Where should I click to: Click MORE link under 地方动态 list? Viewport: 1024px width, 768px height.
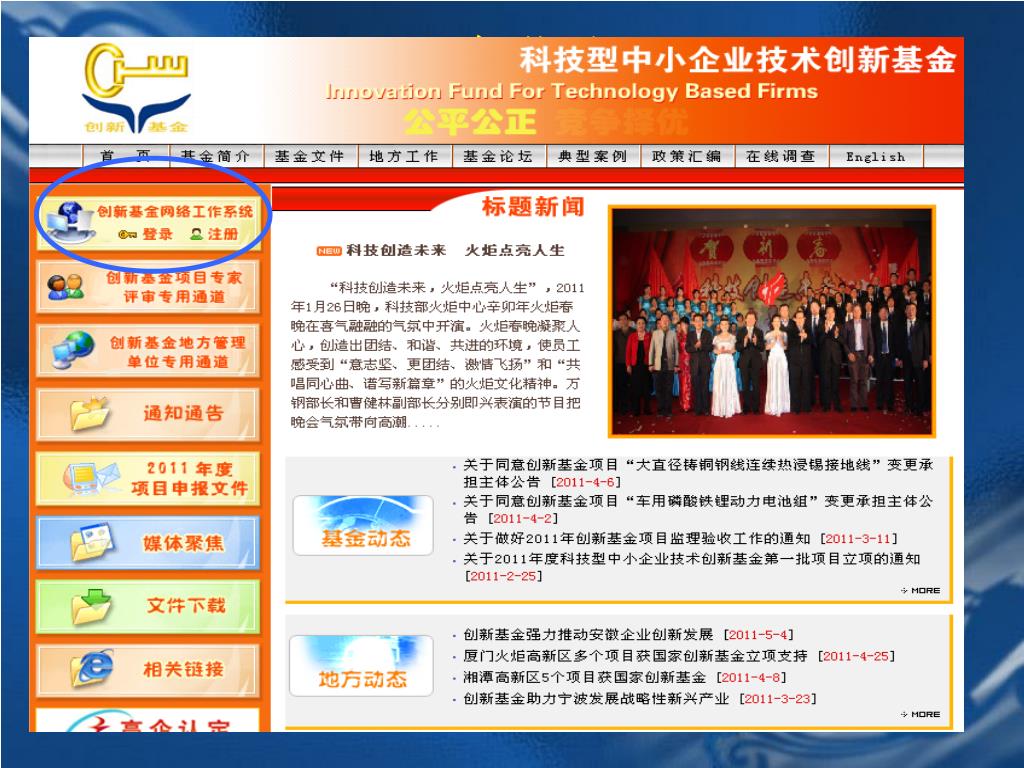[921, 714]
